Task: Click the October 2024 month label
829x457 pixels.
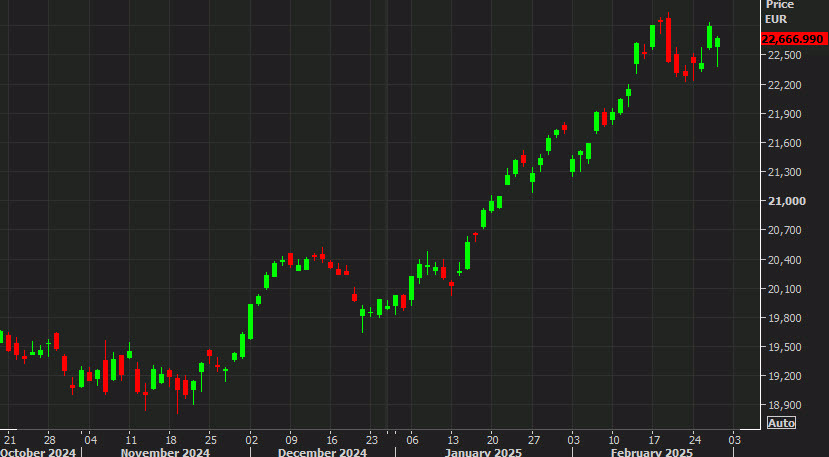Action: point(38,453)
